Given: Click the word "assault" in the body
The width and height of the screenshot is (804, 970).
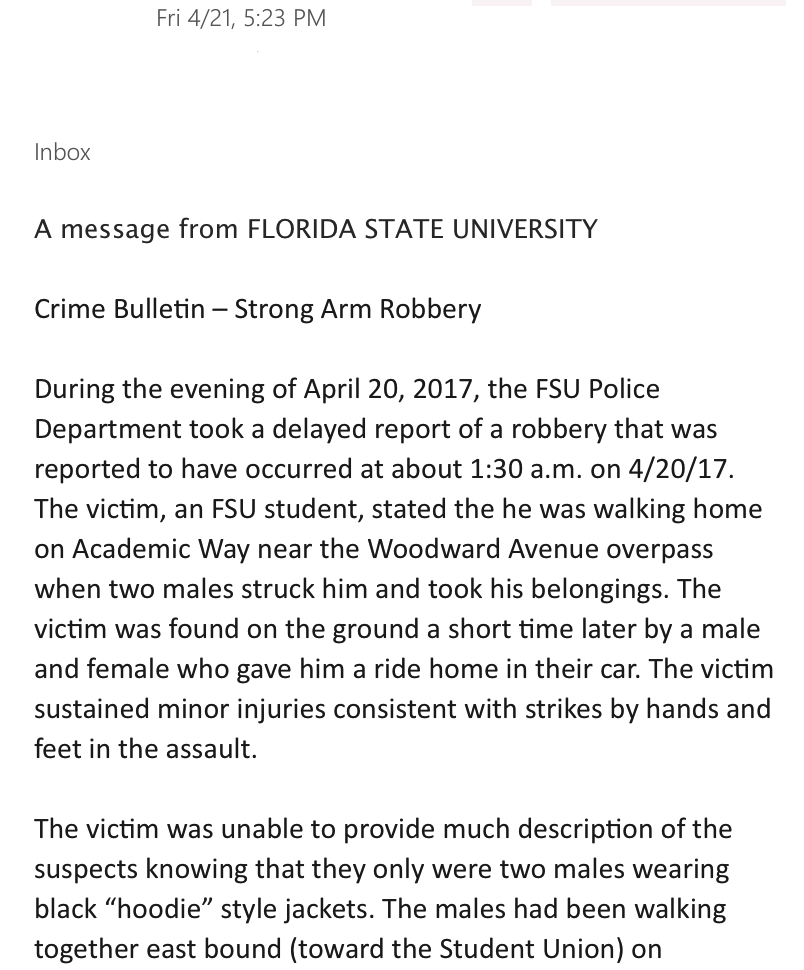Looking at the screenshot, I should (210, 749).
